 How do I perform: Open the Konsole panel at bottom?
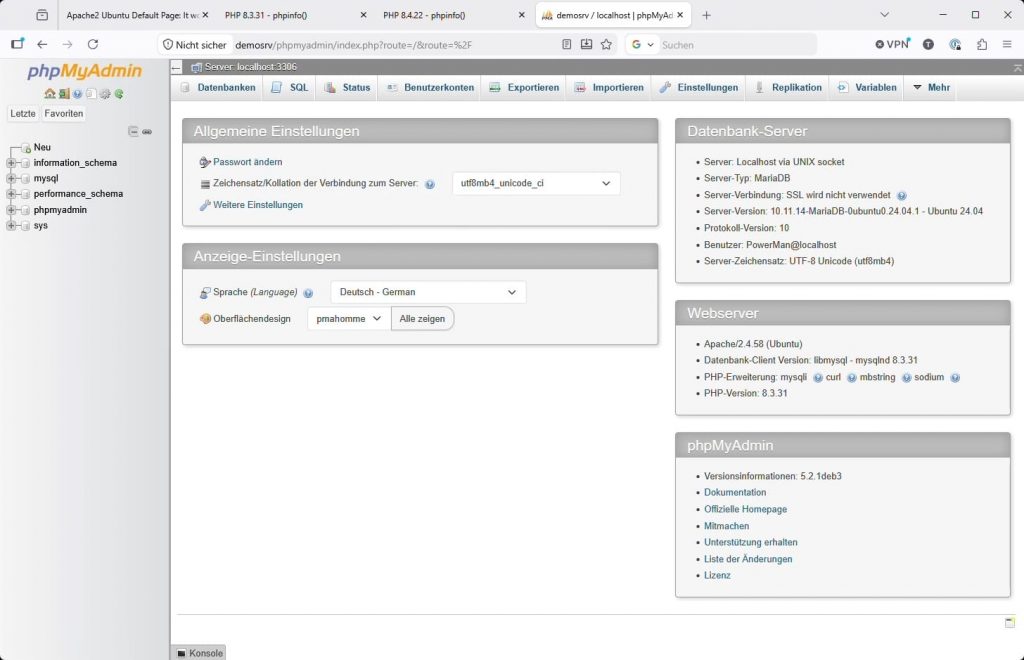click(199, 653)
